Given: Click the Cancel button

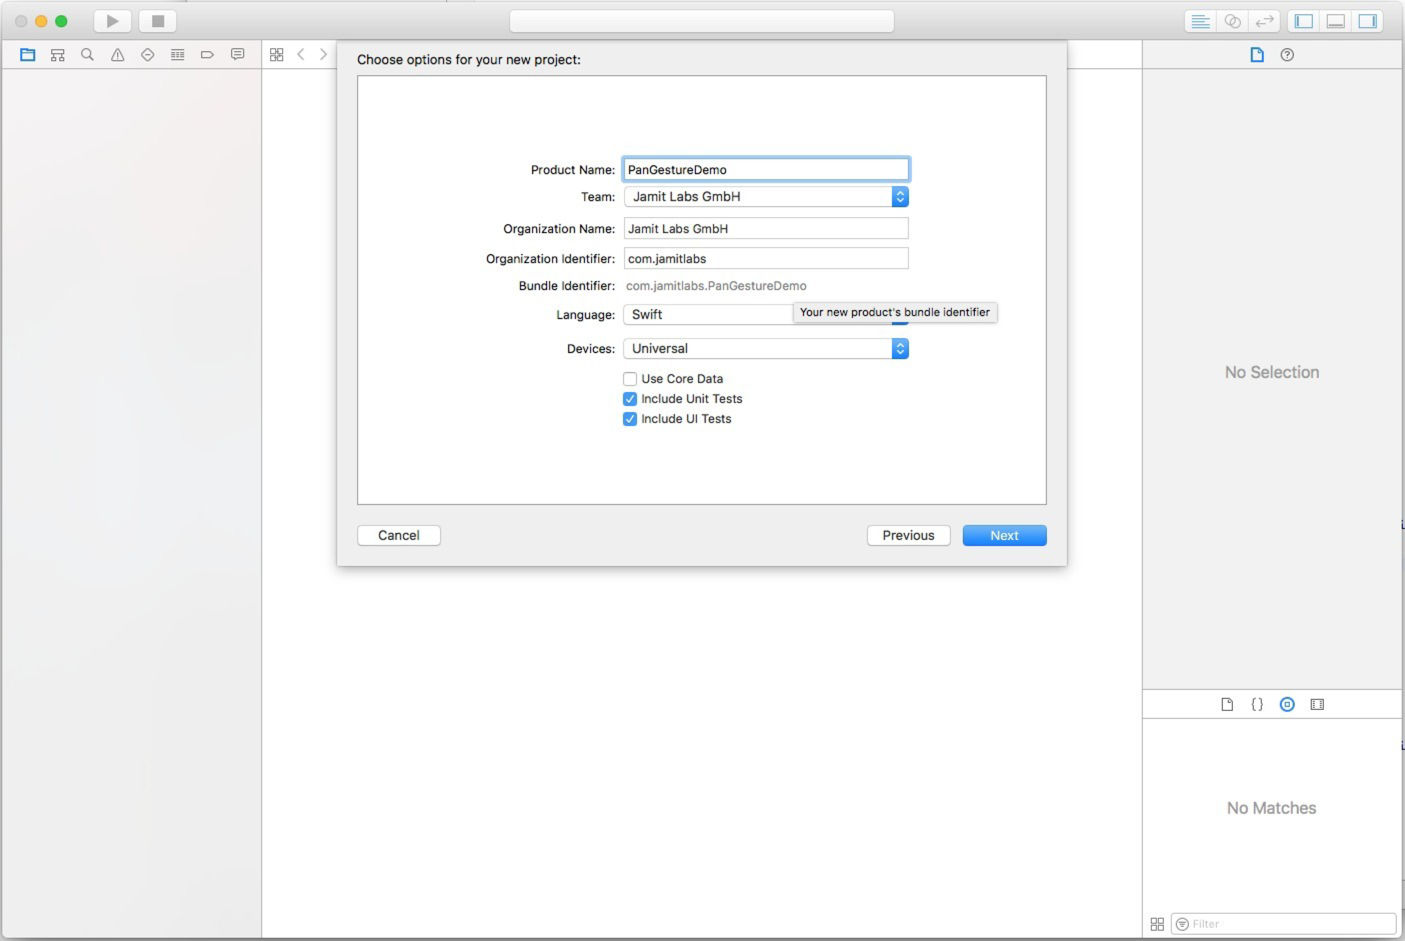Looking at the screenshot, I should (x=399, y=535).
